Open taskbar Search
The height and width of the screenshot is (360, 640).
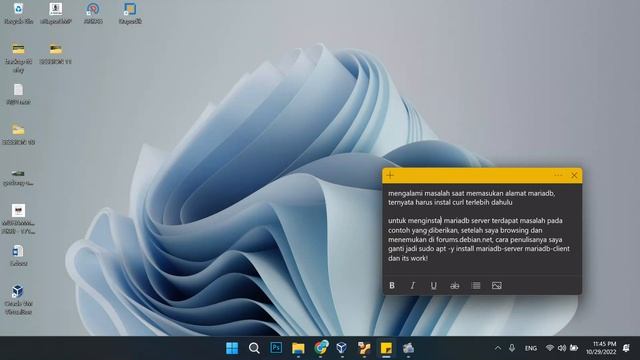tap(254, 348)
